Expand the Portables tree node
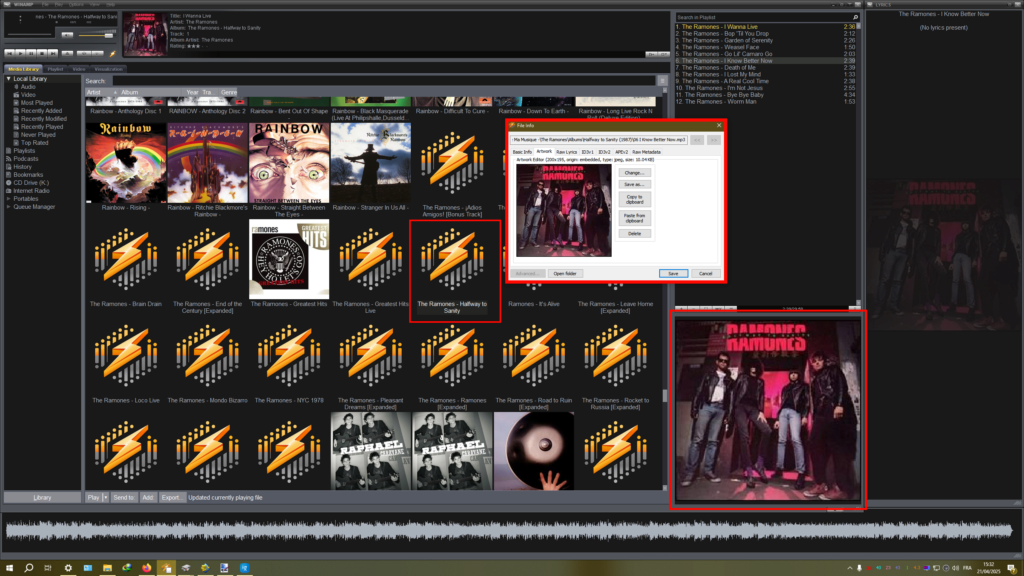The width and height of the screenshot is (1024, 576). pyautogui.click(x=8, y=199)
